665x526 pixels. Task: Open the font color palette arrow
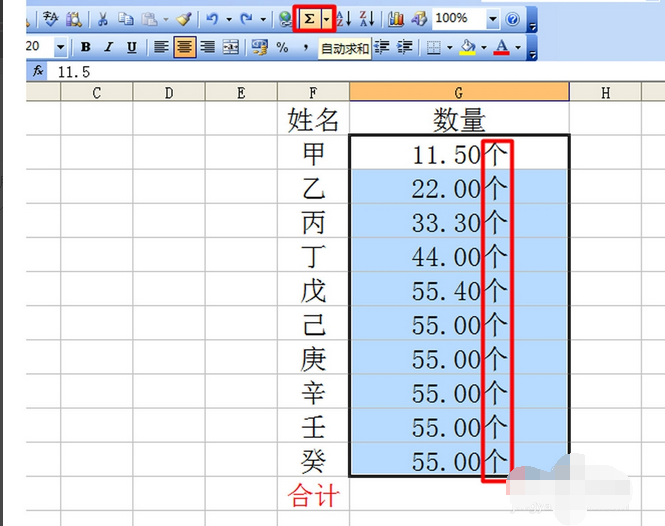pos(518,47)
